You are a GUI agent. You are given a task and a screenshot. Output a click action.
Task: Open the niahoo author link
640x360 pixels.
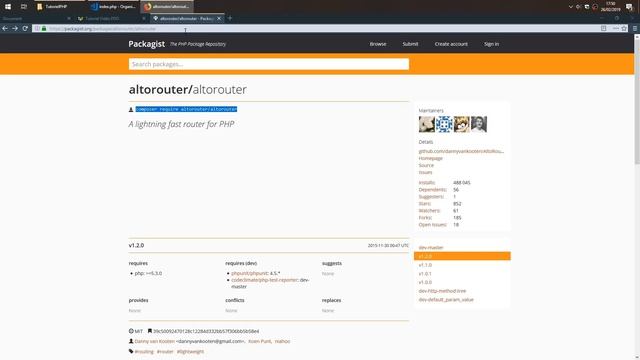pos(282,341)
